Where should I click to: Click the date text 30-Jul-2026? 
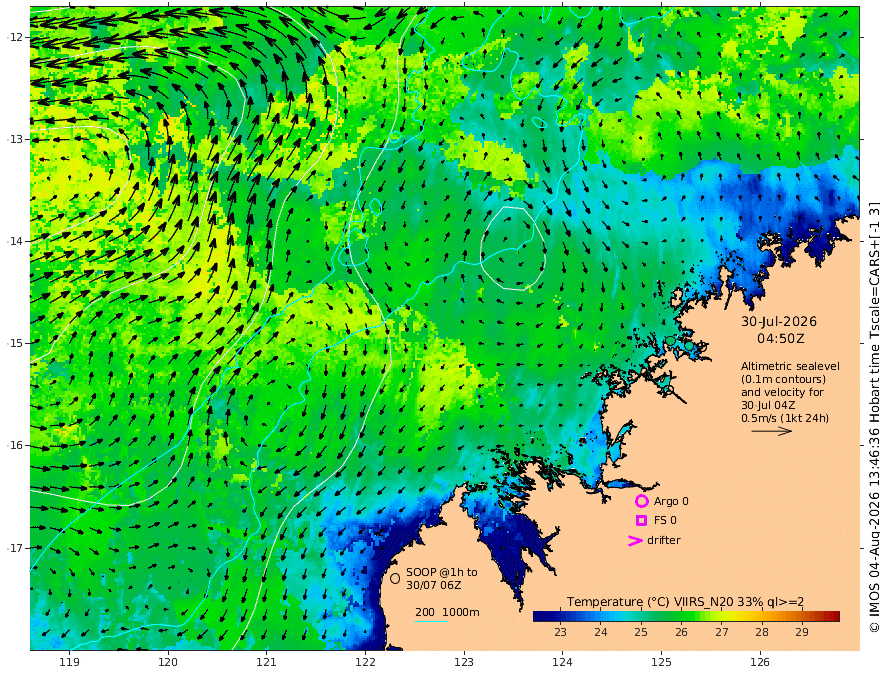pyautogui.click(x=779, y=321)
